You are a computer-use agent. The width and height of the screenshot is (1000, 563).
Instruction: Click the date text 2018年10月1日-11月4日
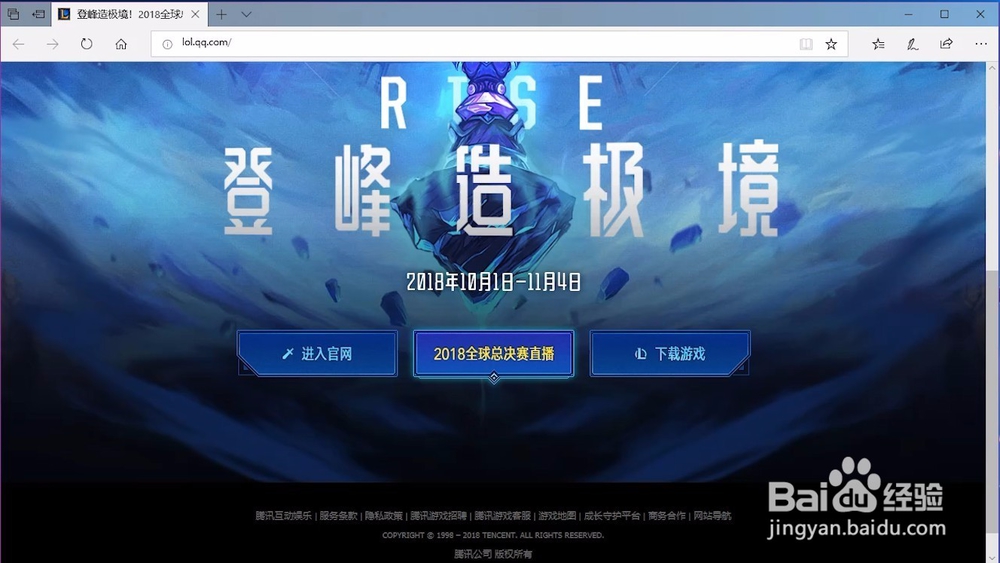tap(494, 281)
